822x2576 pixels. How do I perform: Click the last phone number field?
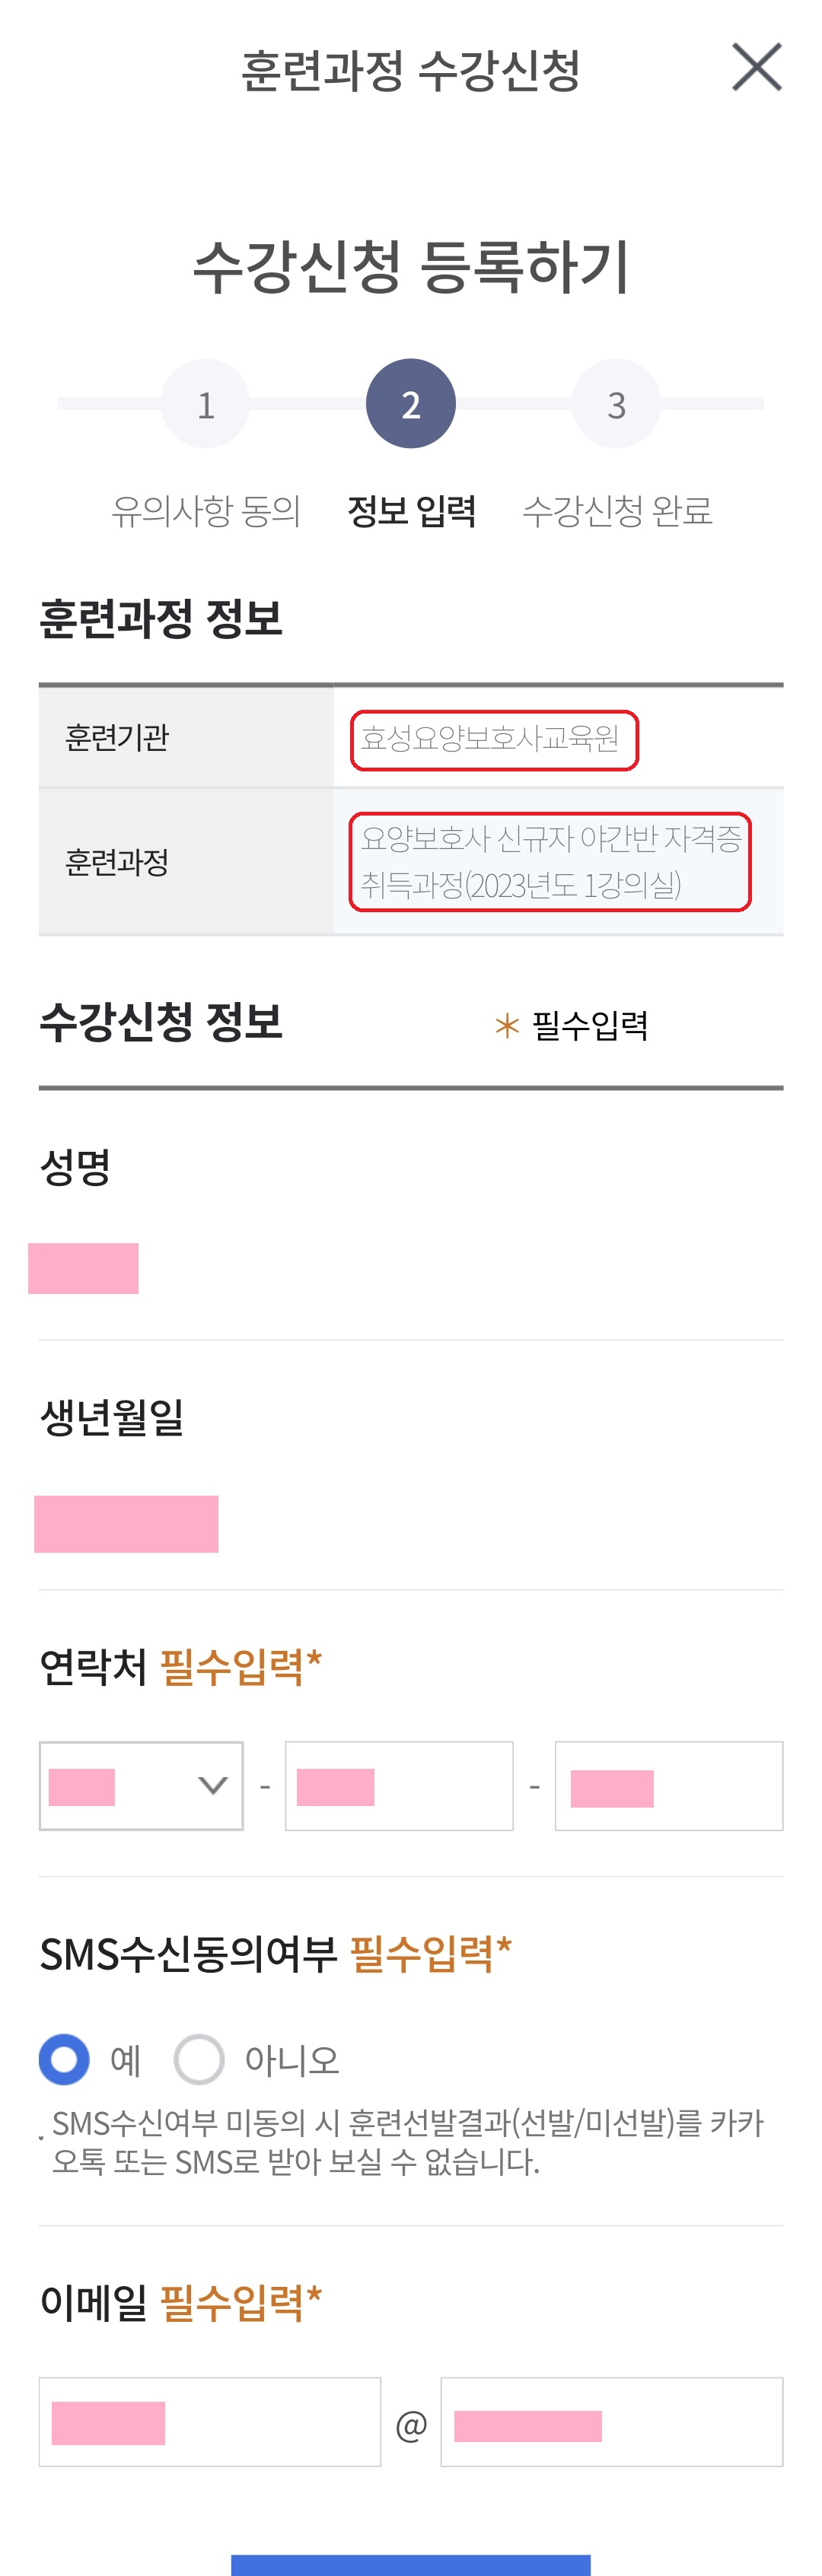668,1785
